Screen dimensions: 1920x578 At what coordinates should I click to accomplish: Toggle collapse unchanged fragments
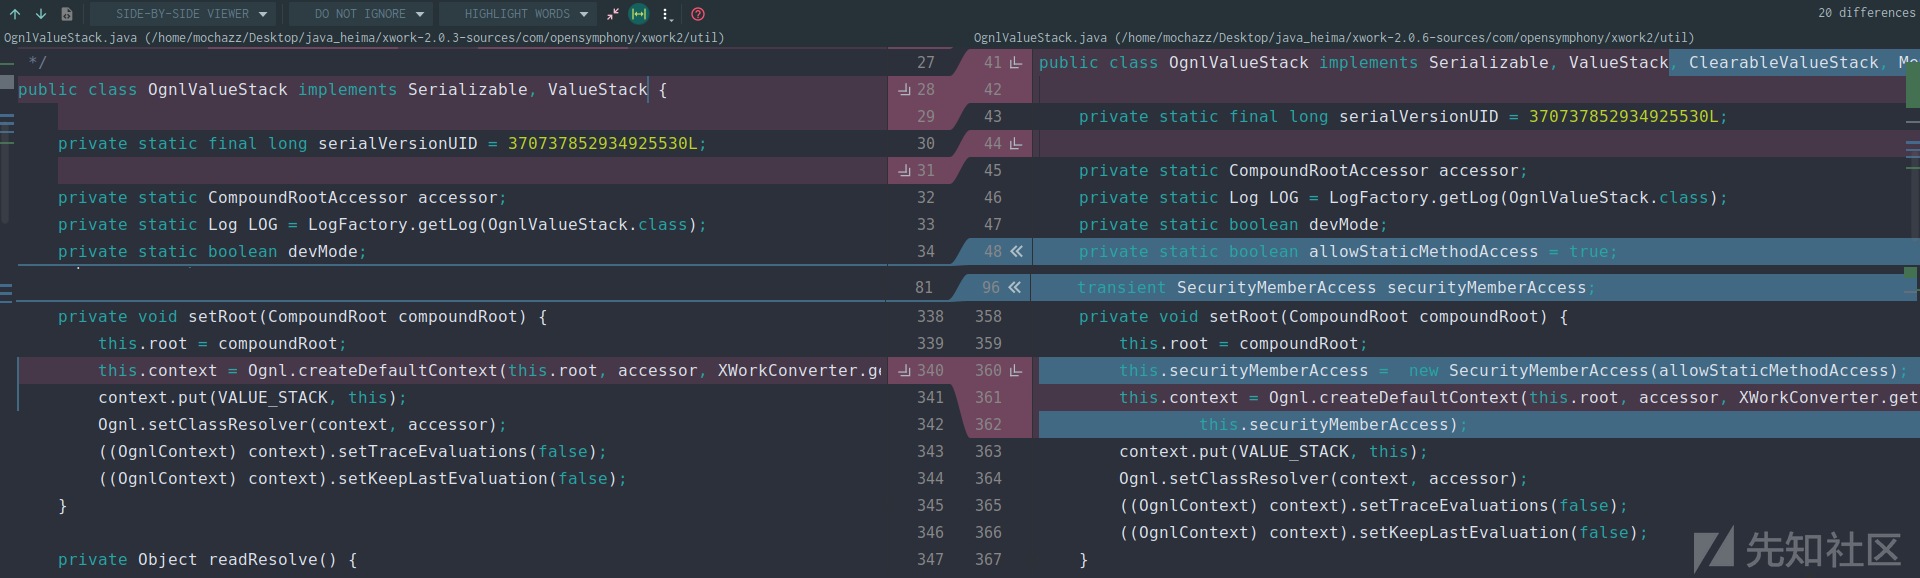pos(612,14)
